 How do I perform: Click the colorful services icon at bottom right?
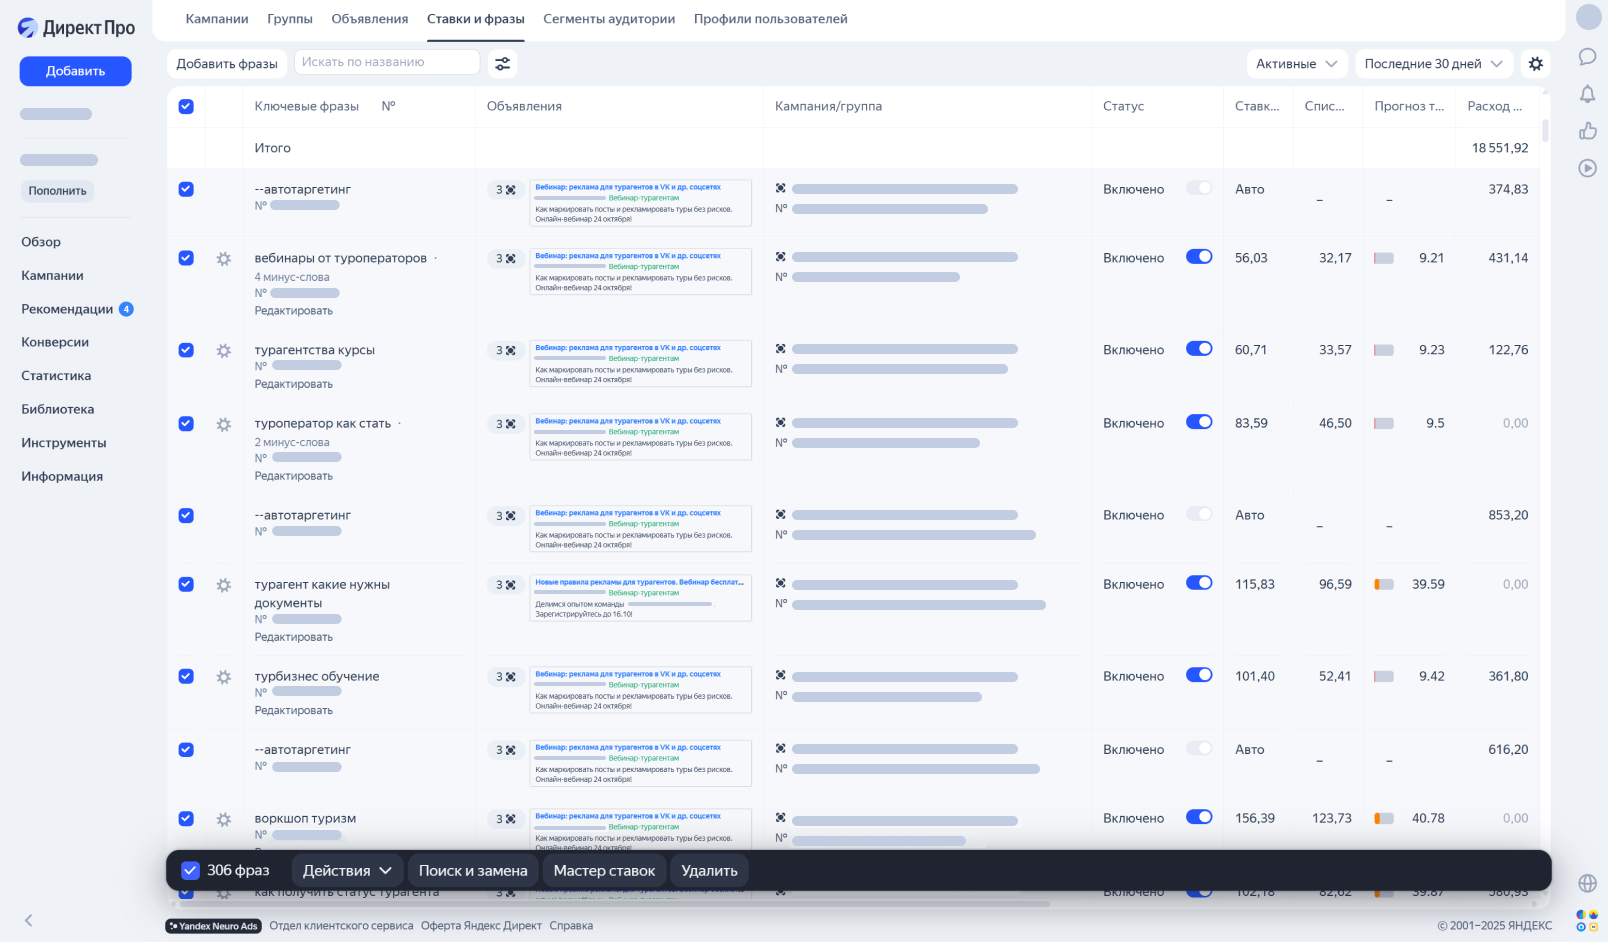click(1587, 920)
